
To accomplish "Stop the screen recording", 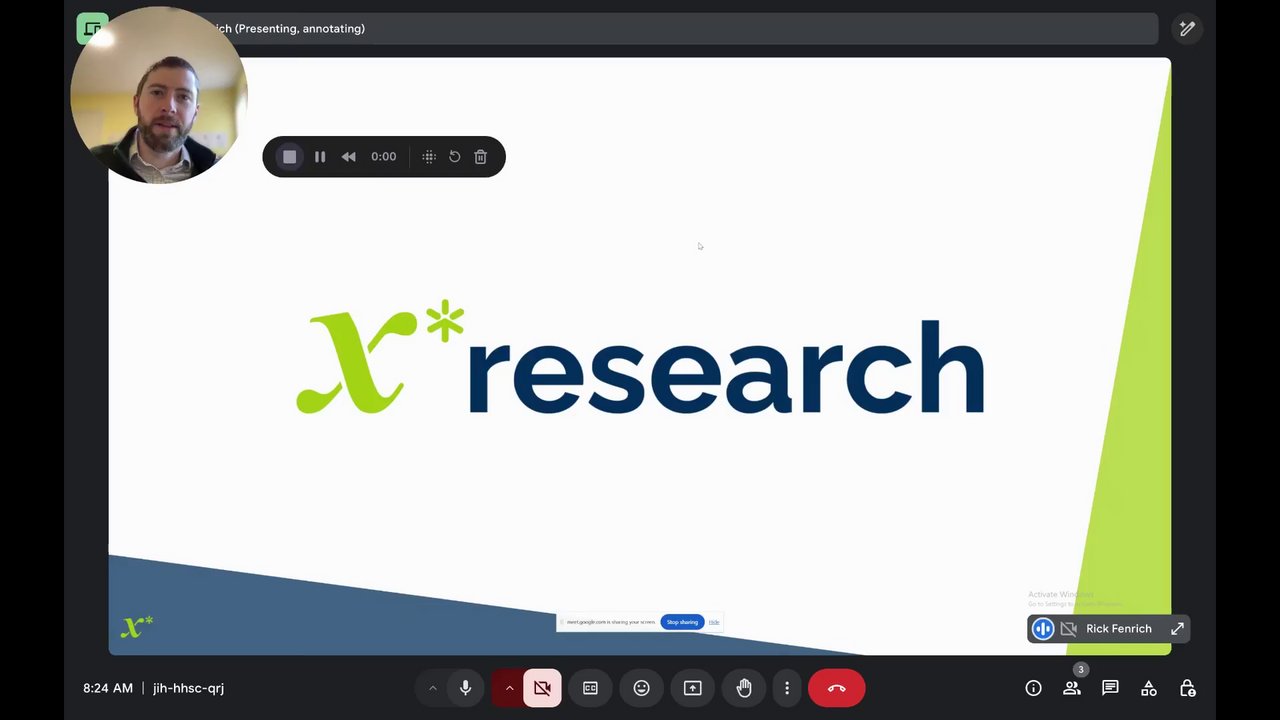I will click(290, 157).
